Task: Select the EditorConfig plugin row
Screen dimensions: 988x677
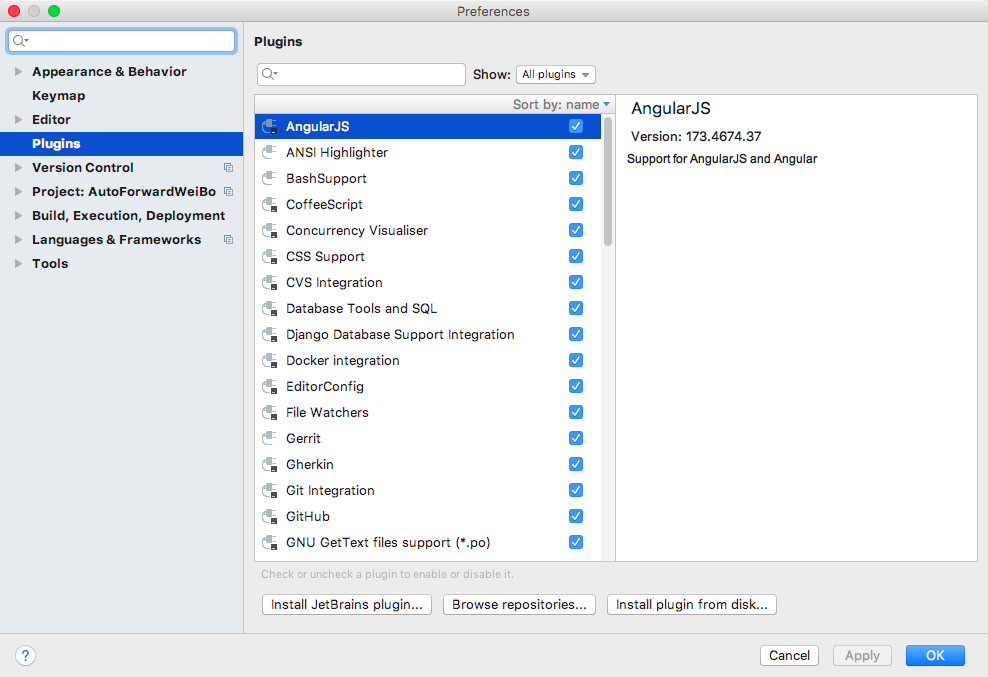Action: pos(428,386)
